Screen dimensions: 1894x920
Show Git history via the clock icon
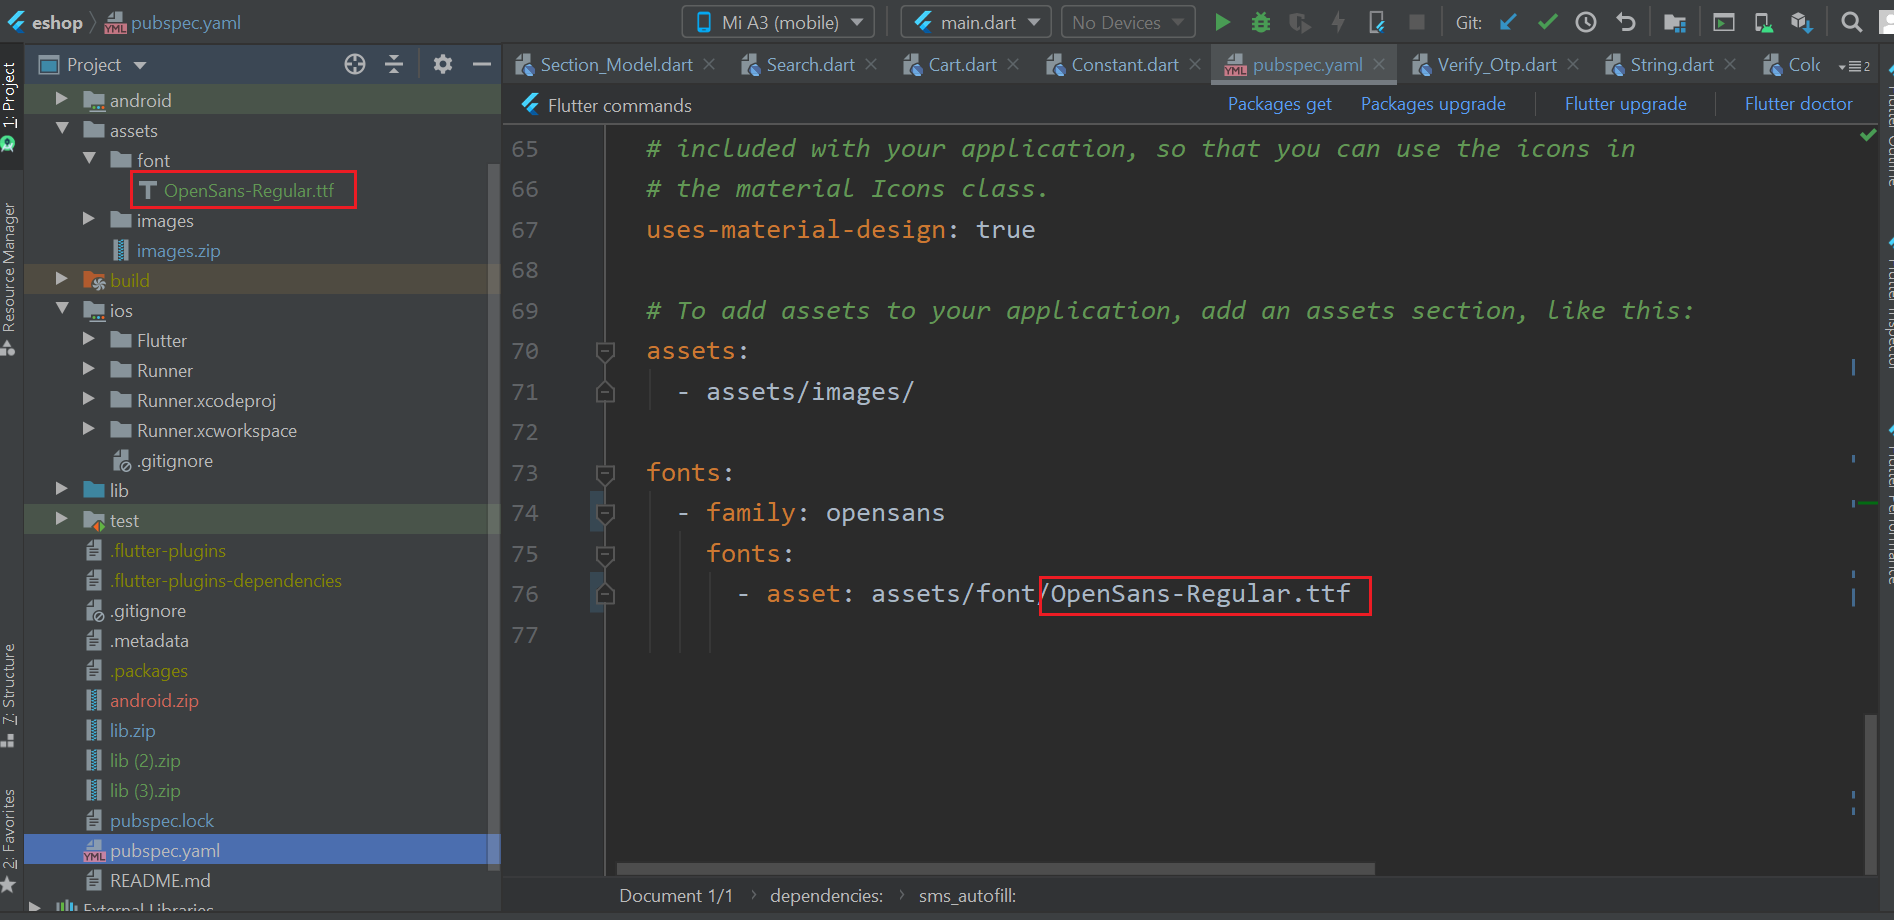1586,22
